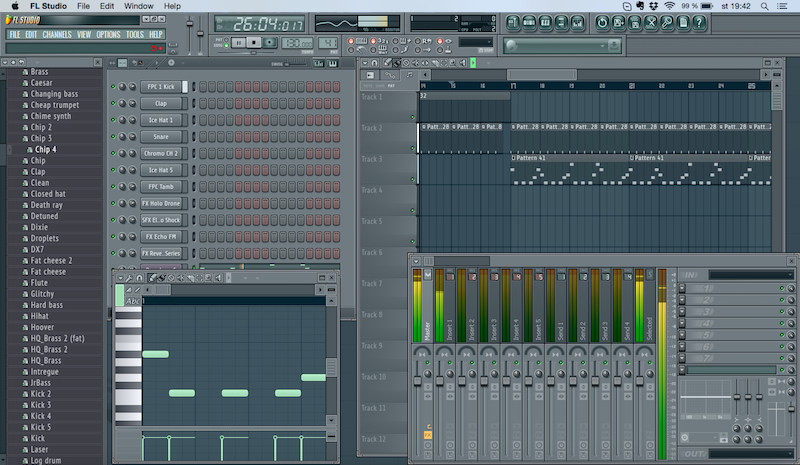The height and width of the screenshot is (465, 800).
Task: Toggle first step of Clap channel
Action: tap(203, 103)
